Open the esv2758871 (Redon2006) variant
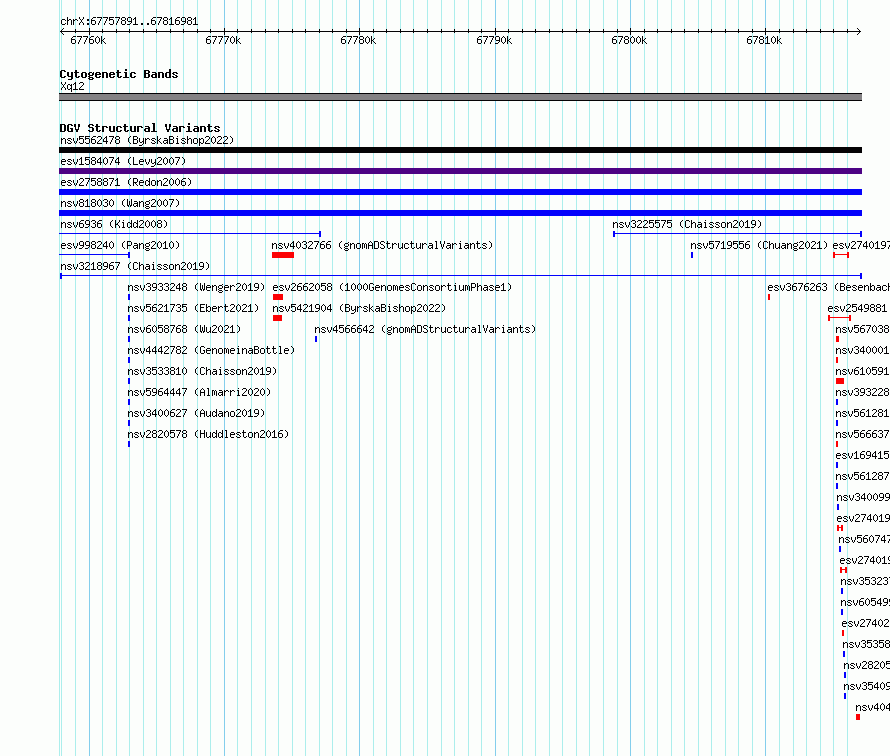The image size is (890, 756). coord(126,182)
